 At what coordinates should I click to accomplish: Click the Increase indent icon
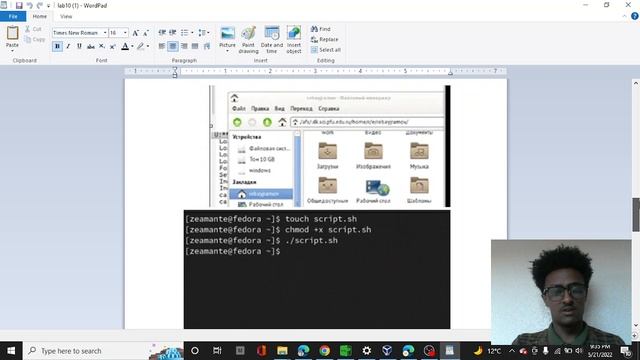click(173, 33)
